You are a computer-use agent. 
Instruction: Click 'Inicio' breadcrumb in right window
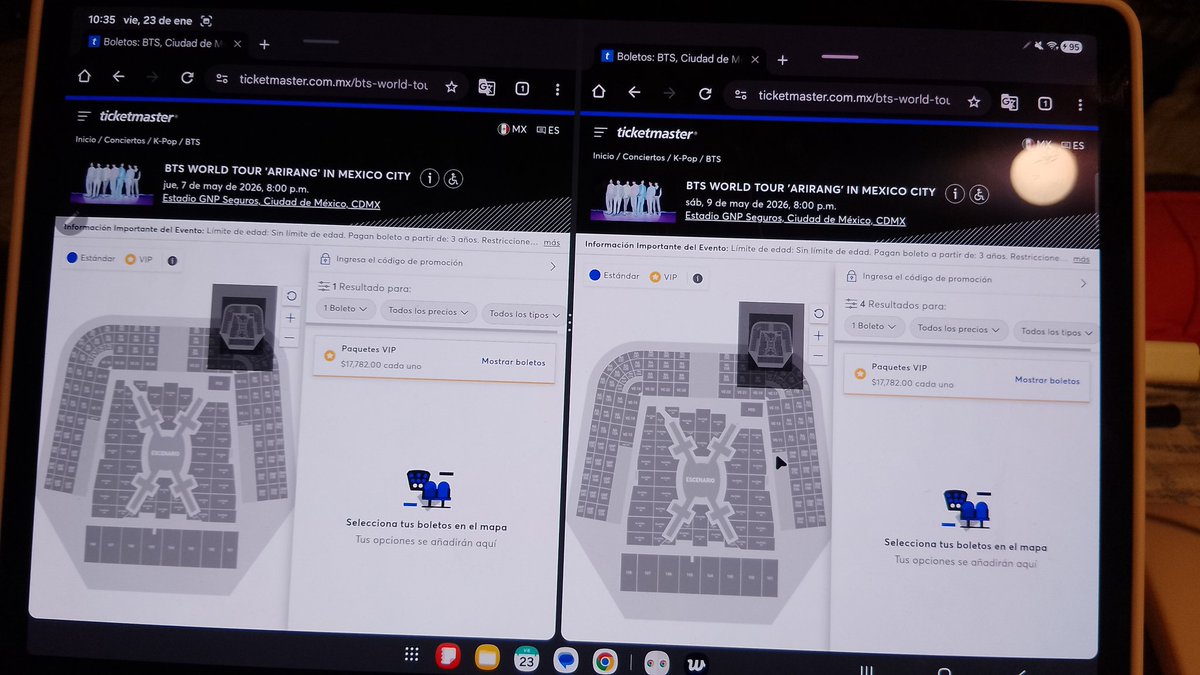tap(603, 156)
